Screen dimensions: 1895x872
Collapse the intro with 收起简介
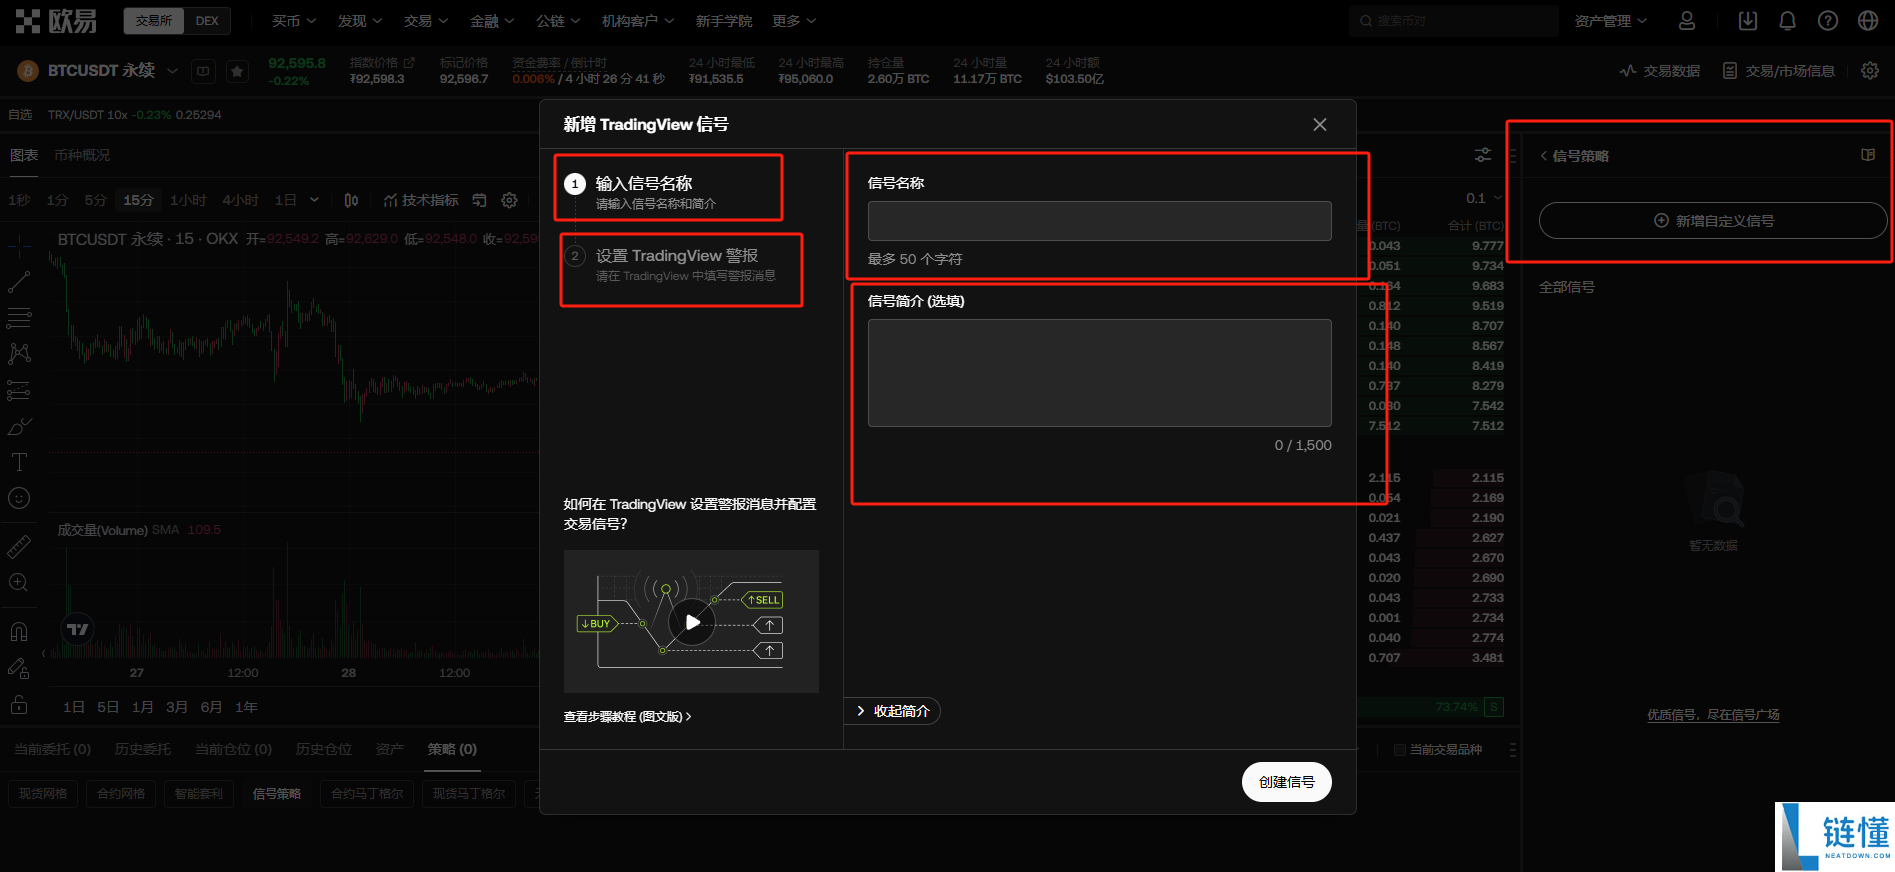tap(893, 711)
